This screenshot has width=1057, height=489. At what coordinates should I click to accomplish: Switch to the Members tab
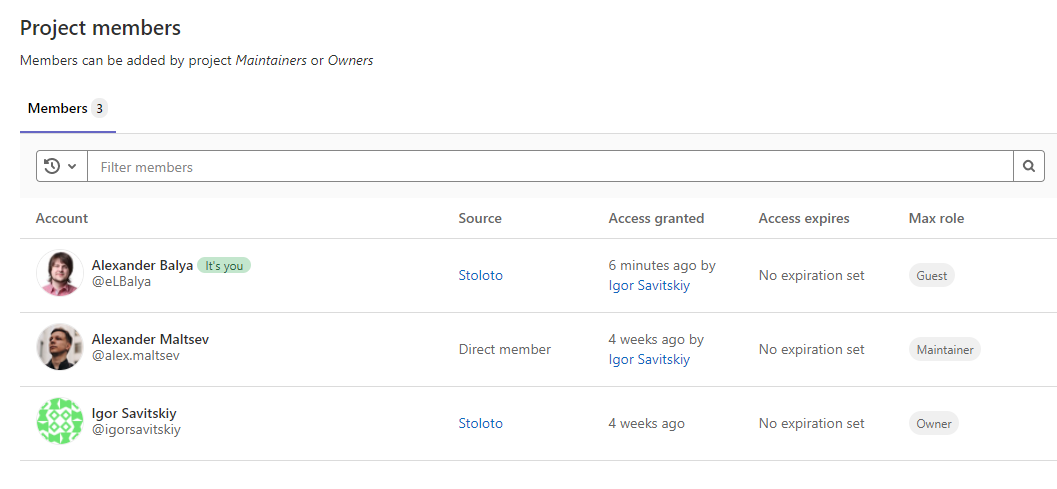(58, 108)
